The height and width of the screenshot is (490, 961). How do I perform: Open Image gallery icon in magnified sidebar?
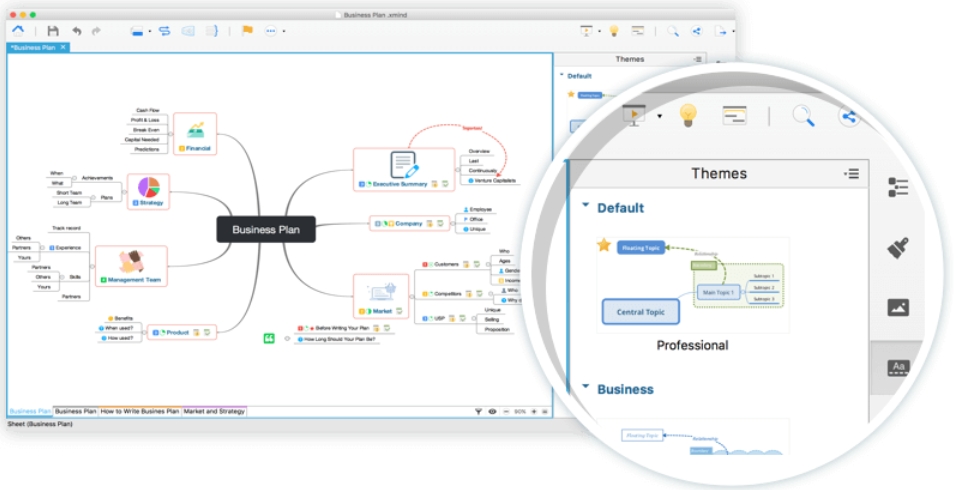point(898,307)
